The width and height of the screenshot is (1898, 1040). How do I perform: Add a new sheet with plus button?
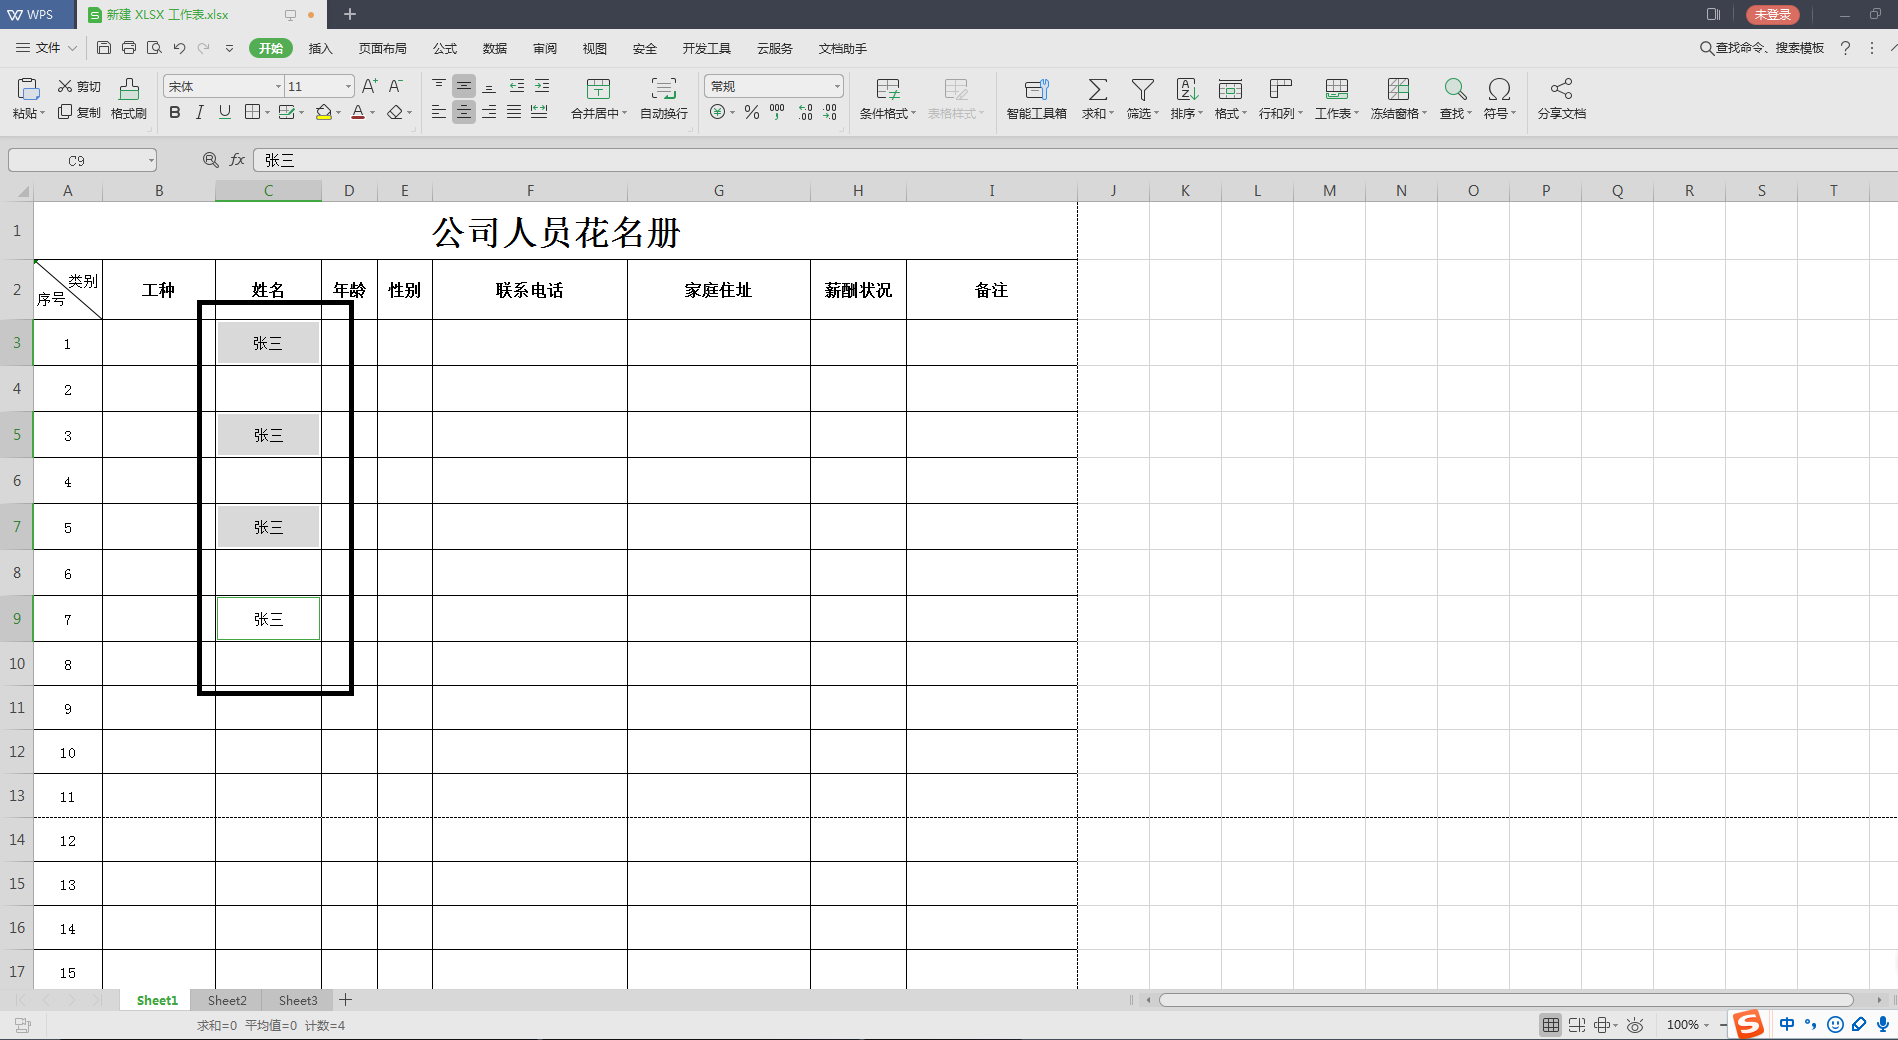tap(345, 1000)
